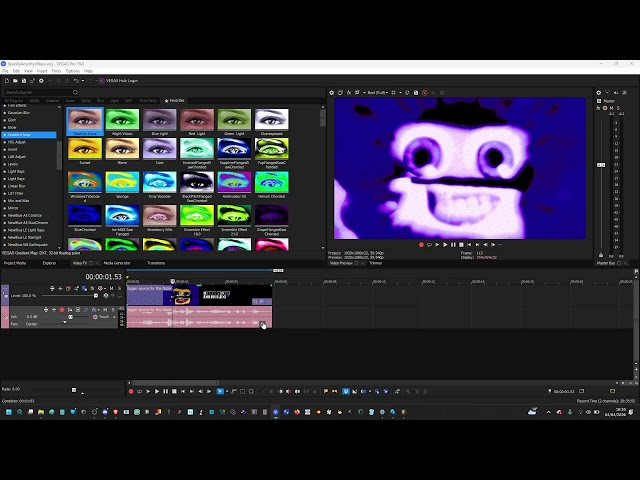The image size is (640, 480).
Task: Choose the Night Vision preset thumbnail
Action: pyautogui.click(x=122, y=120)
